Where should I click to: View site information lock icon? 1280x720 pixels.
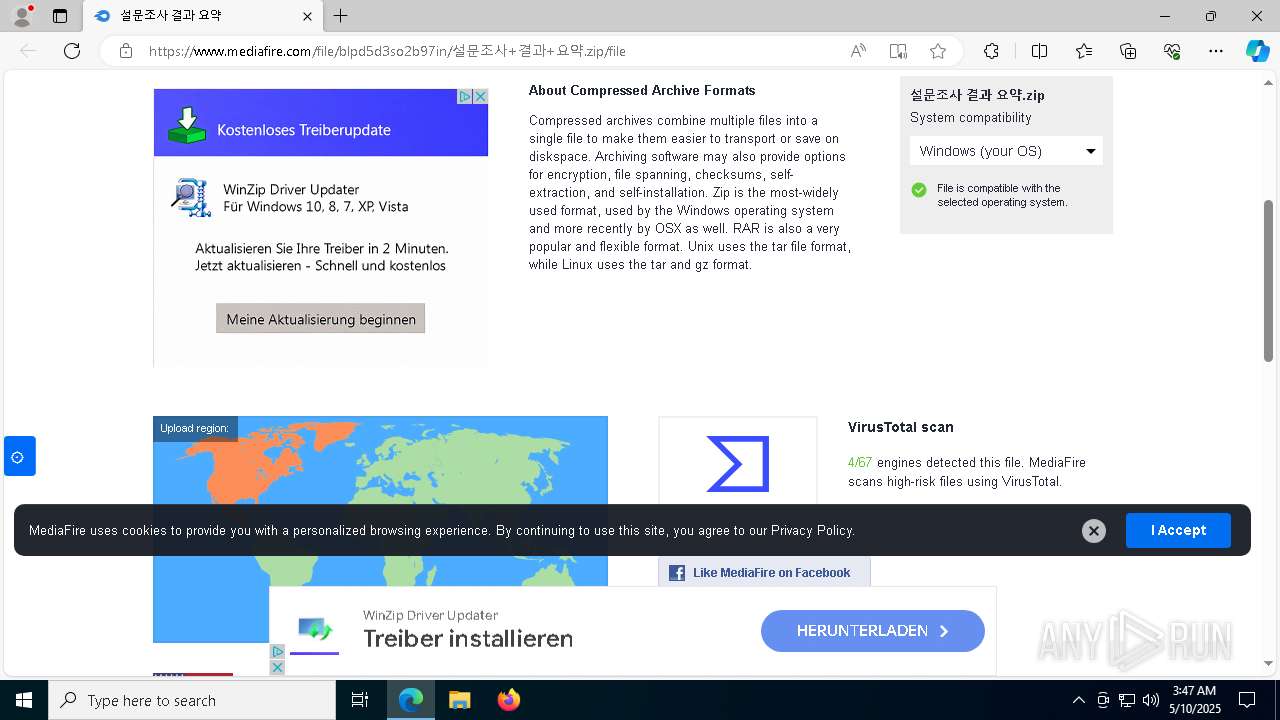(126, 51)
